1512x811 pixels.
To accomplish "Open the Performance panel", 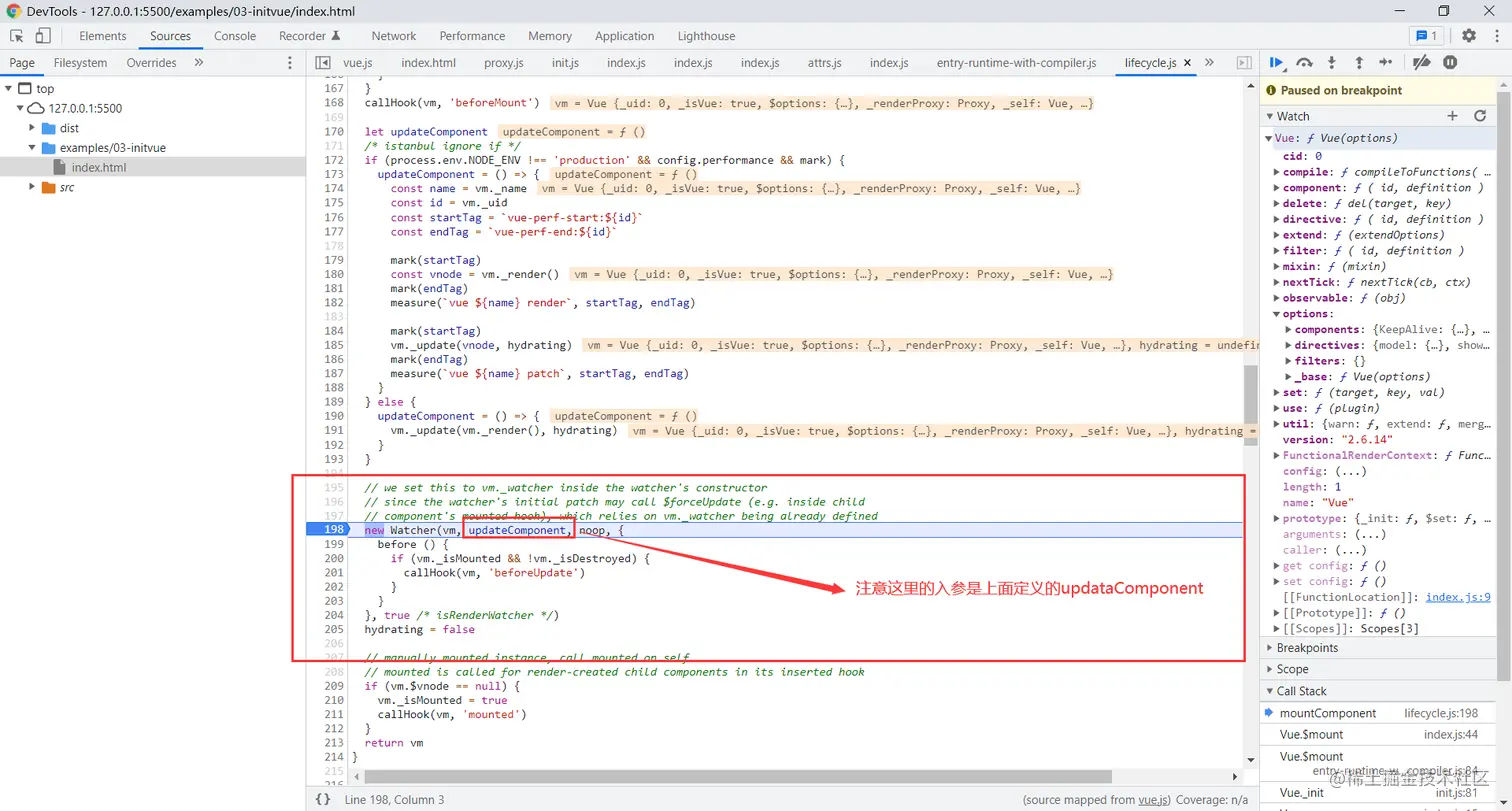I will (x=472, y=36).
